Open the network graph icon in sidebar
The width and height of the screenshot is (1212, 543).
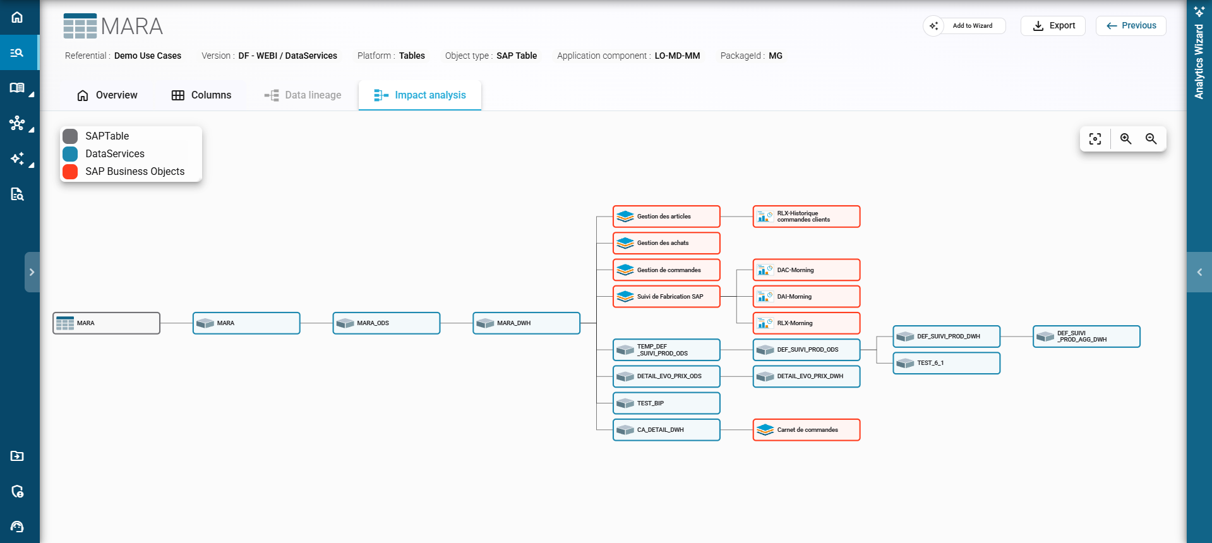tap(17, 123)
